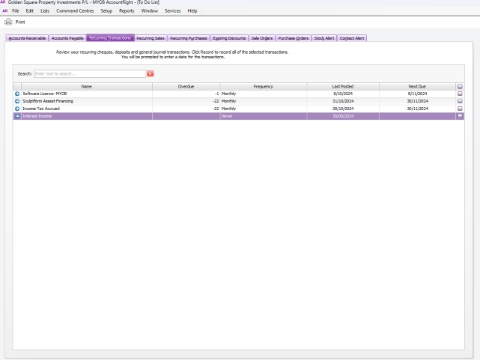Switch to Contact Alert tab
The image size is (480, 360).
click(x=352, y=38)
